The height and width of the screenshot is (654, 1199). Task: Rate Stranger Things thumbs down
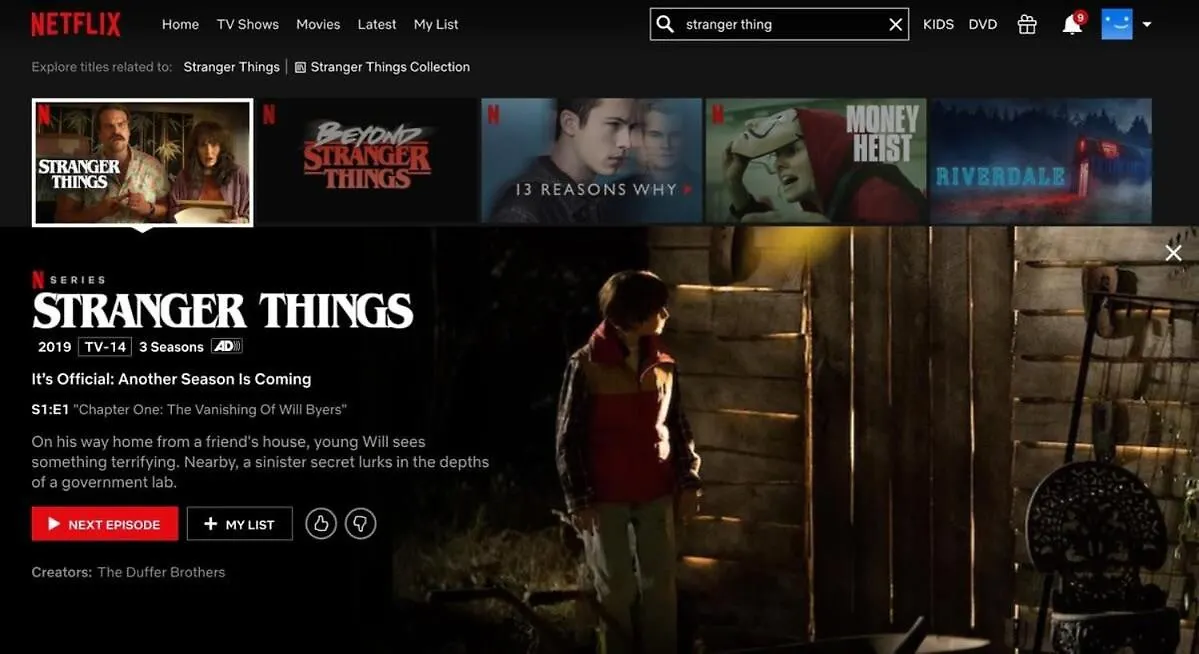360,524
